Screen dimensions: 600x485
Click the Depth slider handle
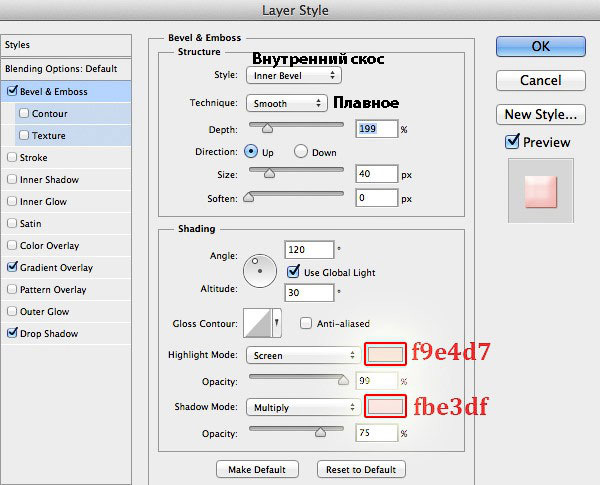pos(267,128)
